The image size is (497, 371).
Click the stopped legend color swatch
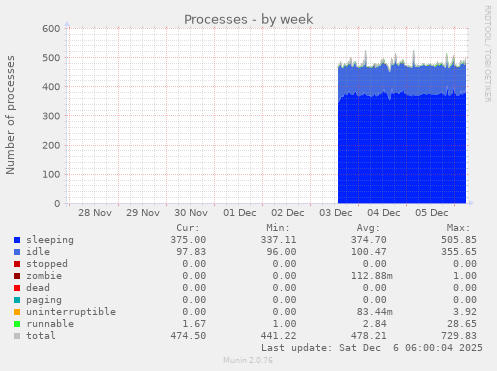tap(17, 264)
